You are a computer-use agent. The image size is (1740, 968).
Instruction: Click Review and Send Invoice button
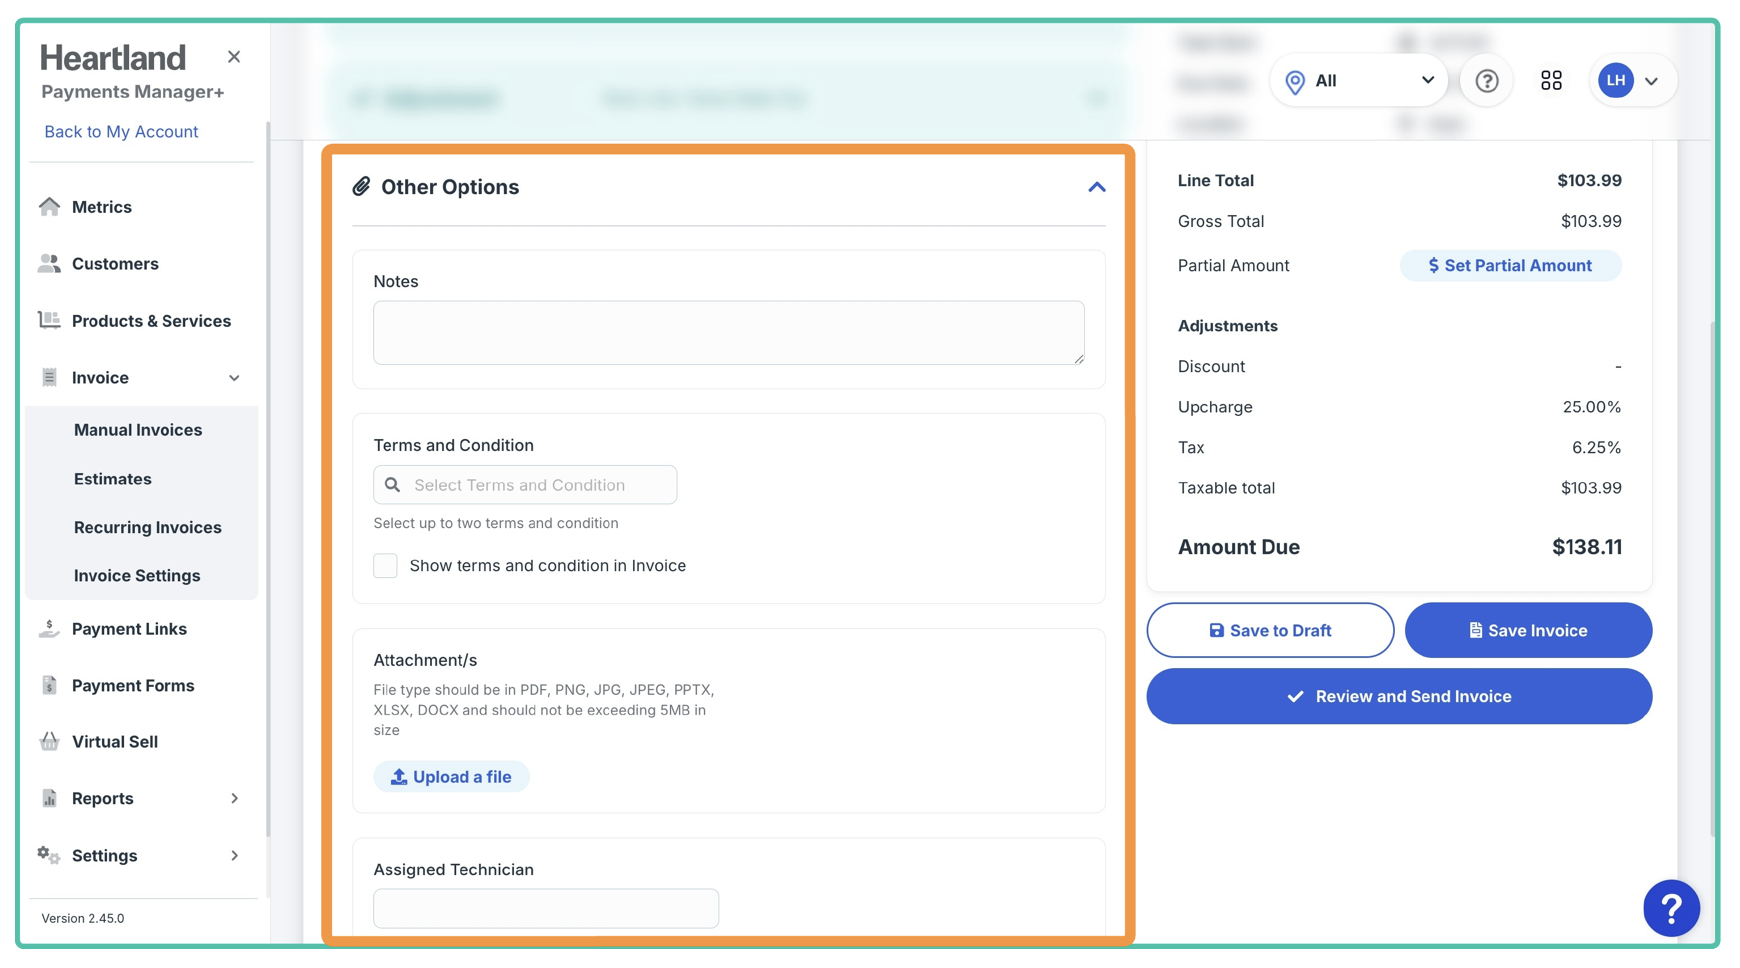coord(1398,697)
